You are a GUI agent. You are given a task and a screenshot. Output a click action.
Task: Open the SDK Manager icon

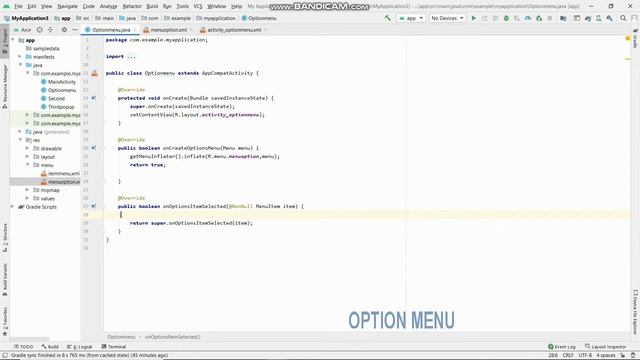point(609,18)
